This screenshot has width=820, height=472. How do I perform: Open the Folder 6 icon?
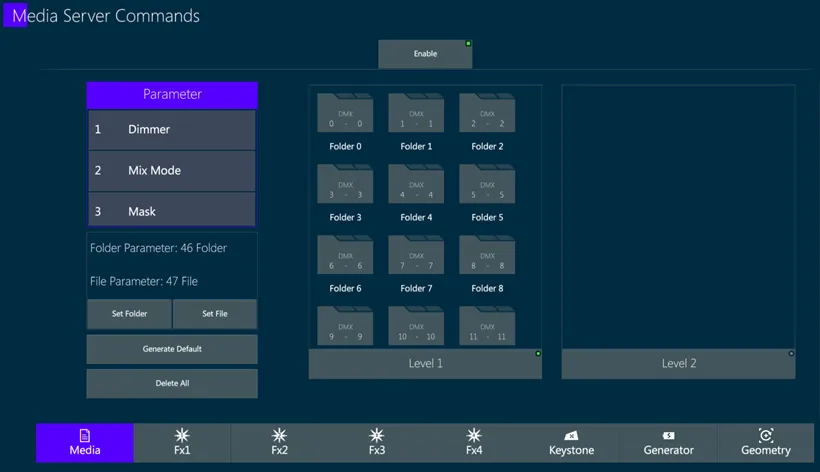[345, 255]
